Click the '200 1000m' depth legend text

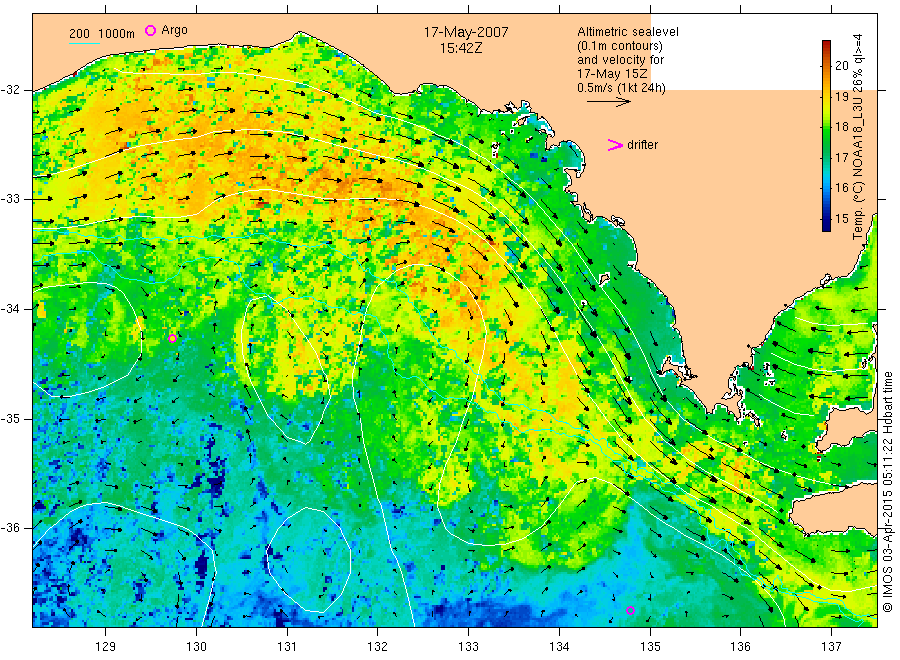(102, 34)
